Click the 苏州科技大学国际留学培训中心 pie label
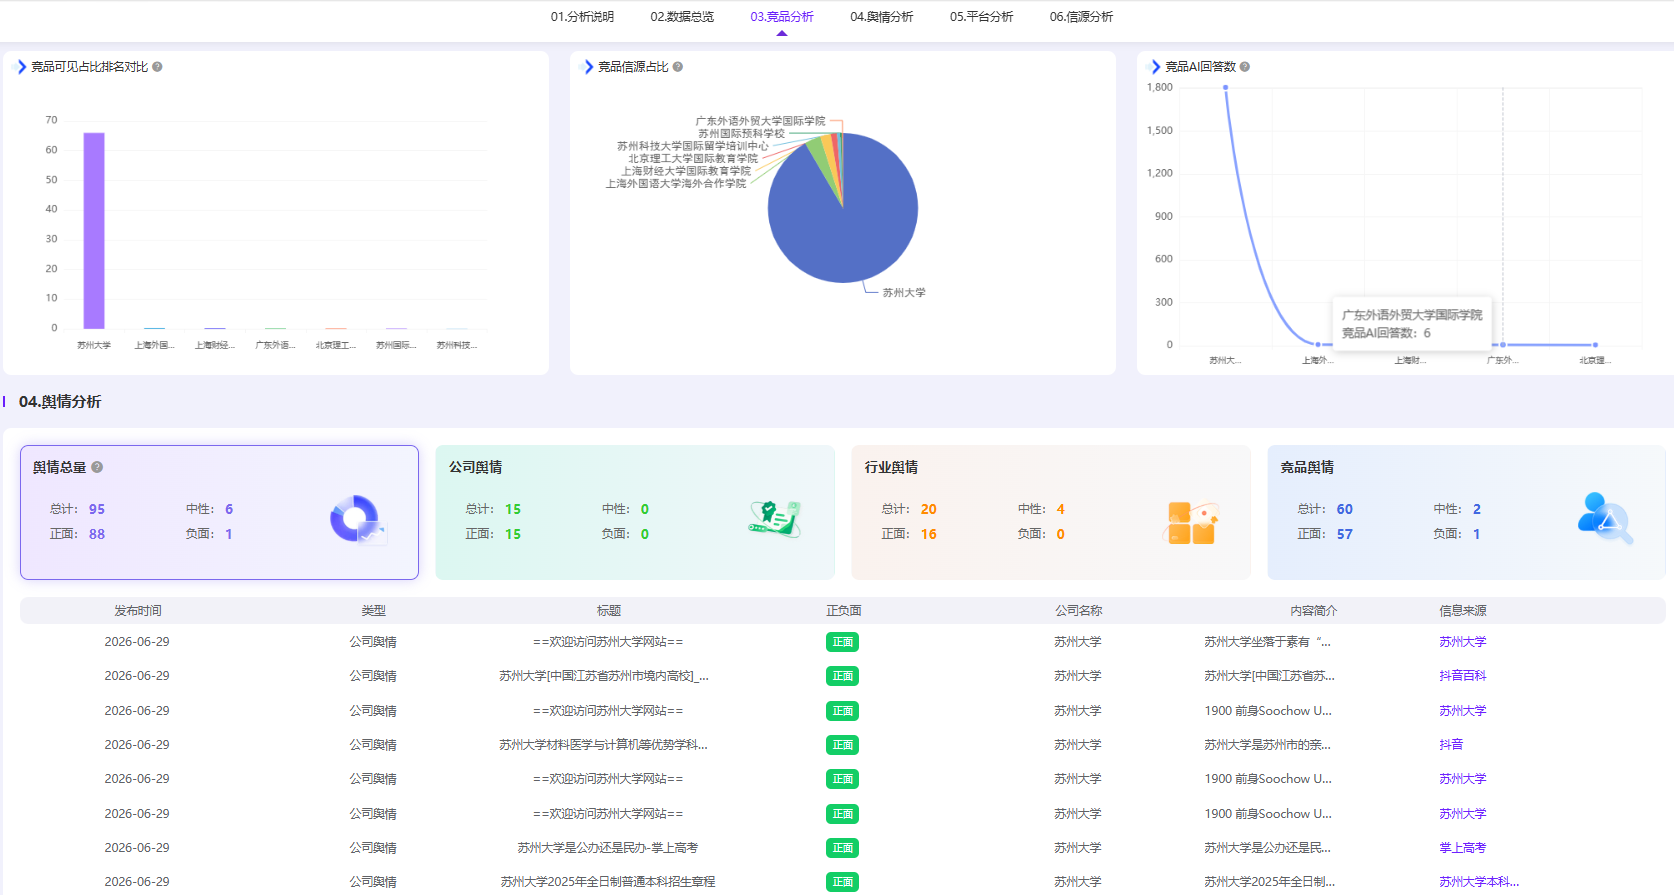This screenshot has width=1674, height=895. pyautogui.click(x=693, y=146)
